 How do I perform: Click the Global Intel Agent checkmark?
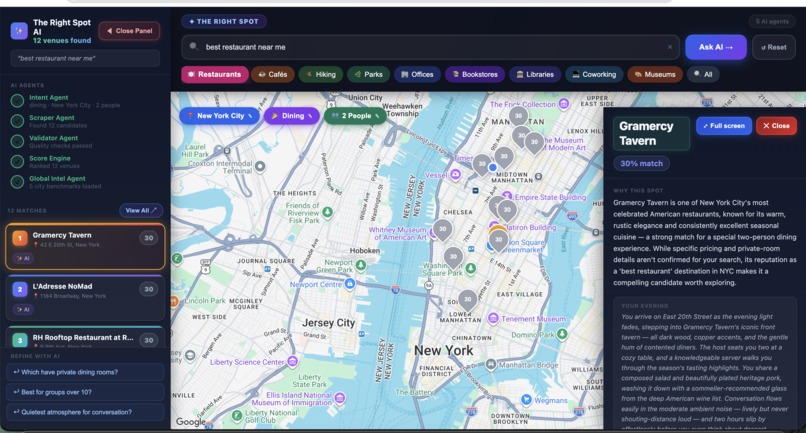point(17,182)
